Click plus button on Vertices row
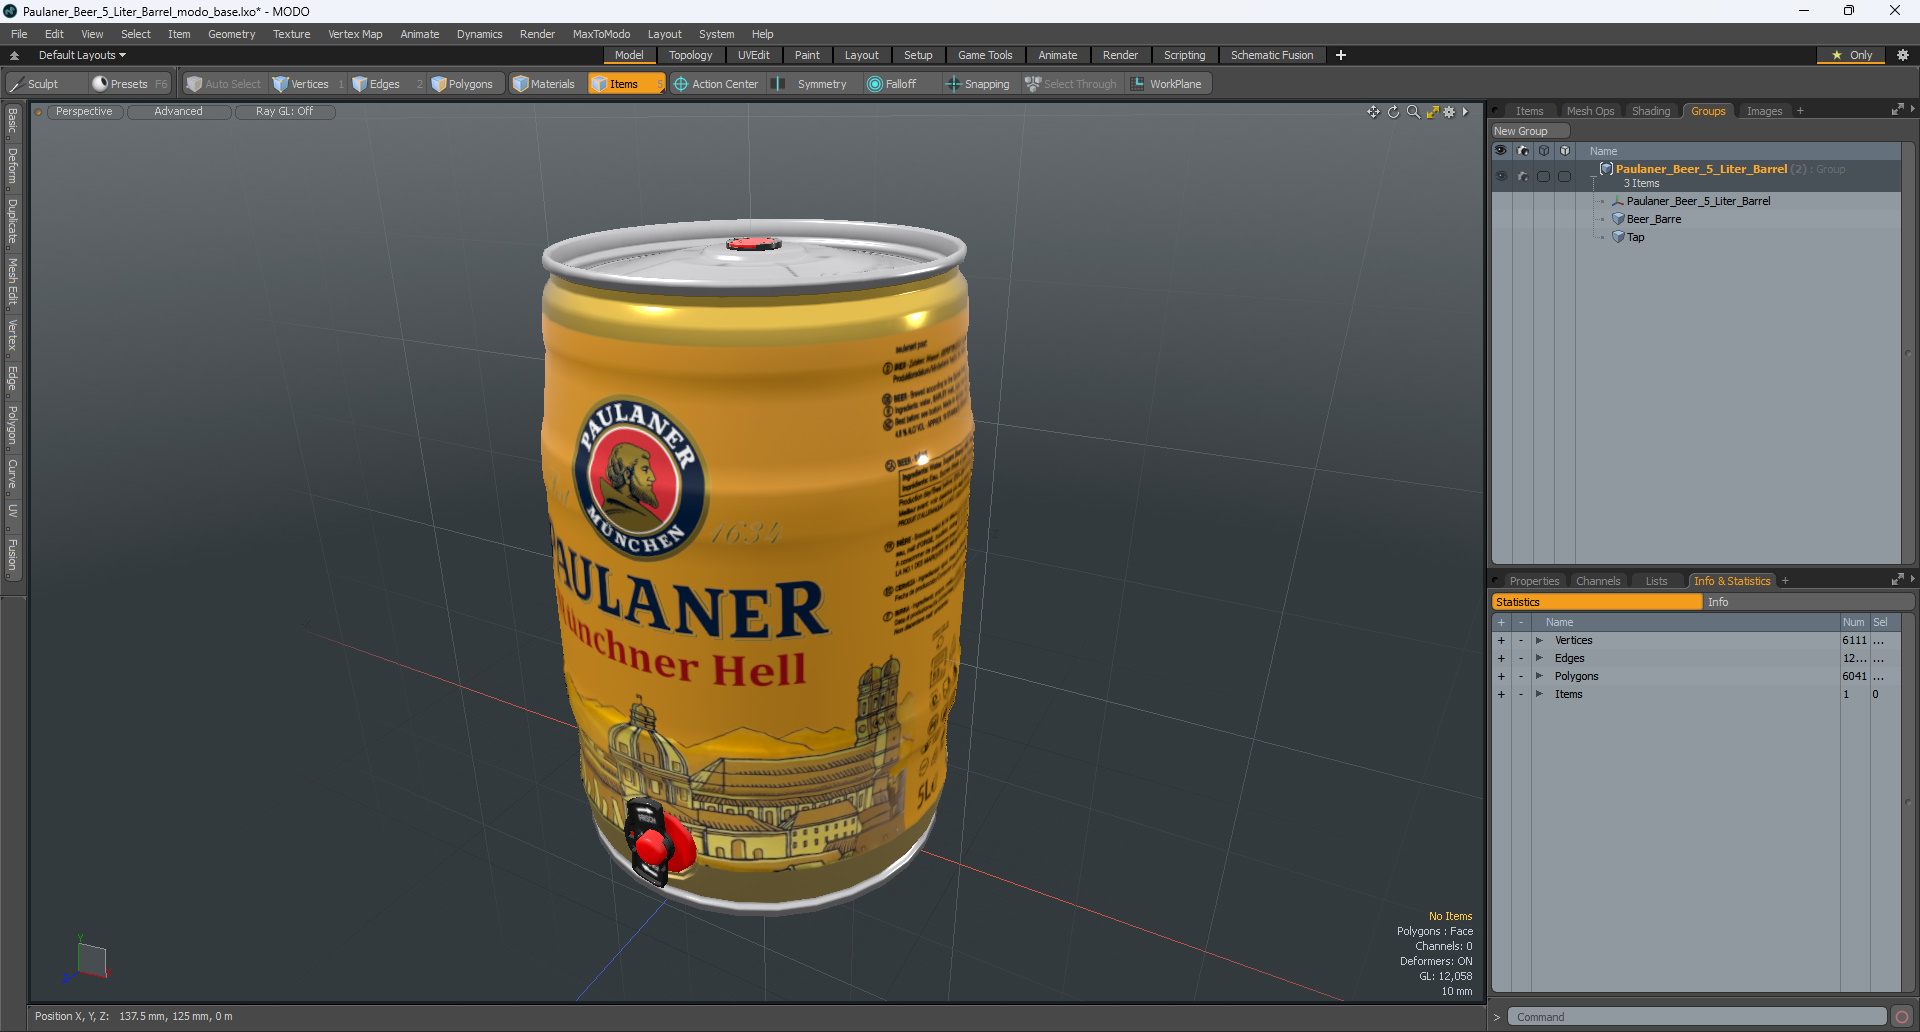The width and height of the screenshot is (1920, 1032). point(1501,640)
